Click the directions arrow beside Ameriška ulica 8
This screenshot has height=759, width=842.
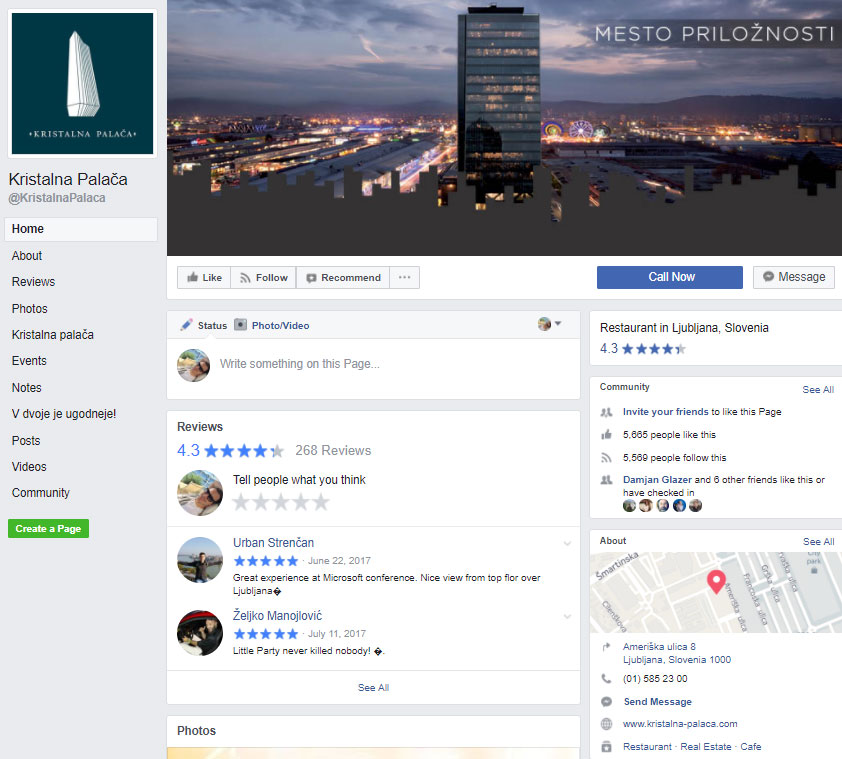coord(606,647)
